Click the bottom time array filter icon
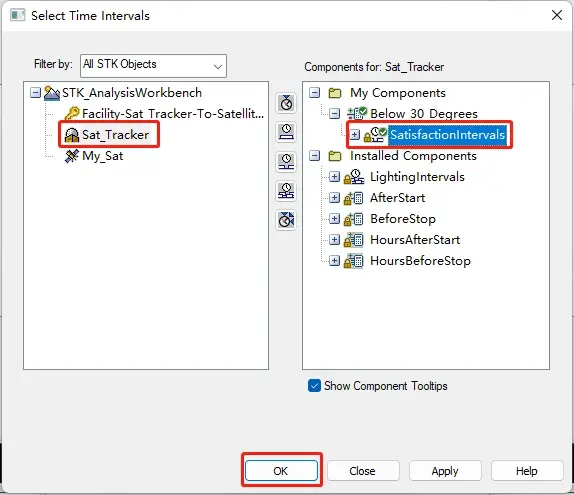 [x=286, y=220]
